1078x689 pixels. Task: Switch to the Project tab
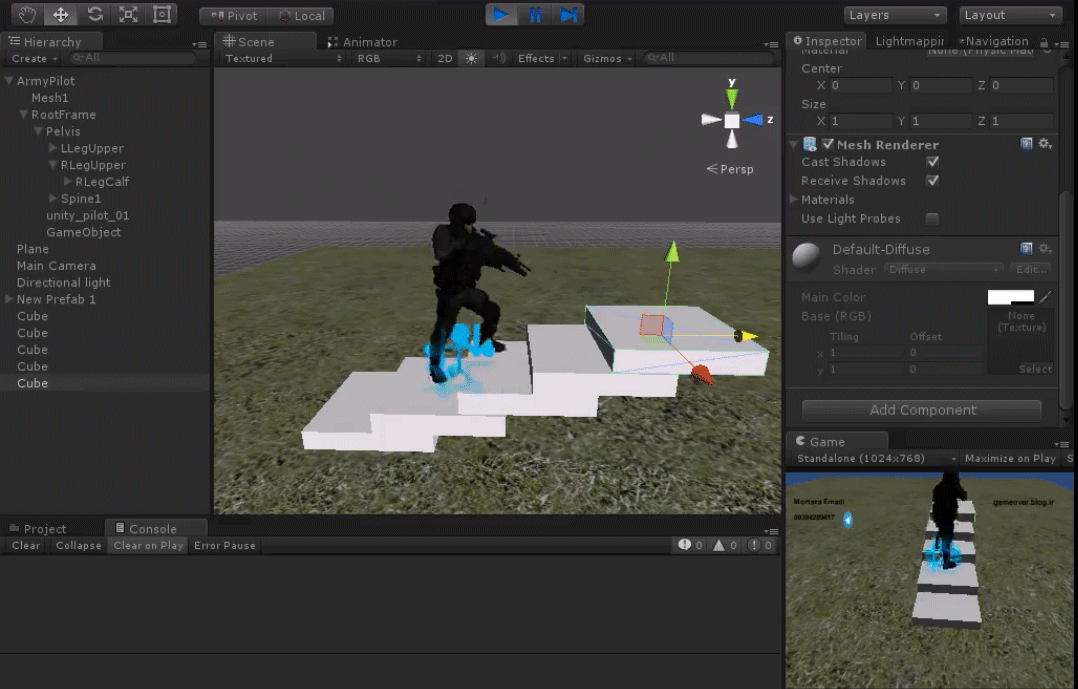click(38, 529)
